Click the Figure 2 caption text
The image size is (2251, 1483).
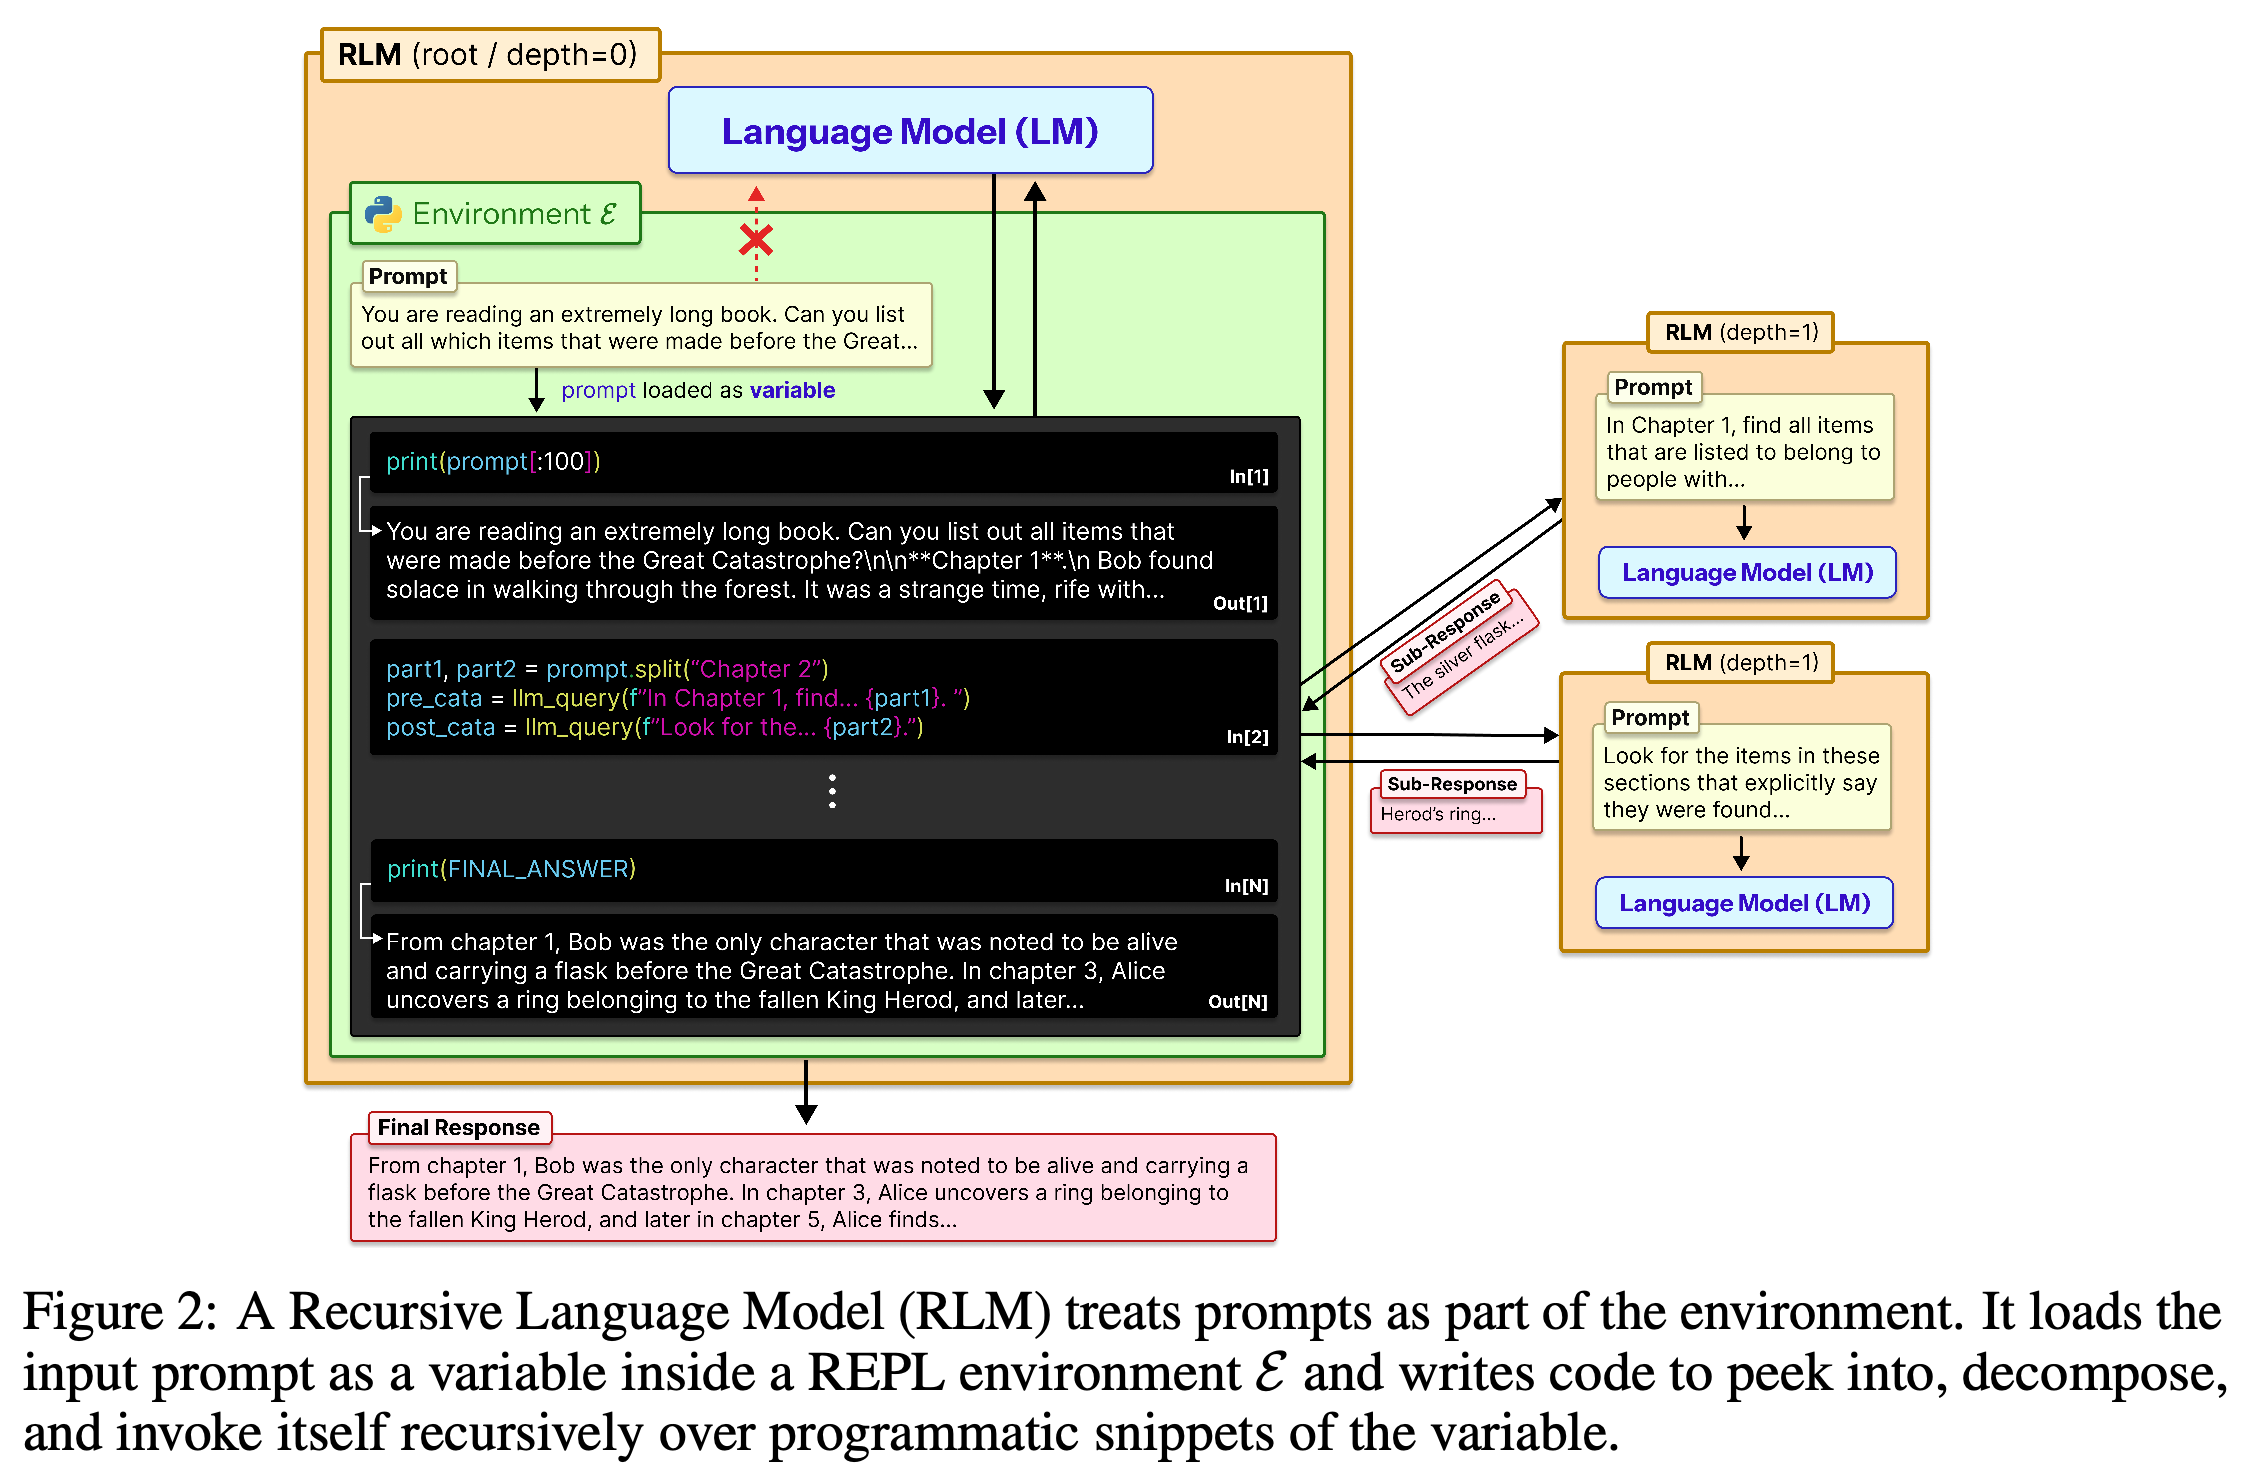coord(1125,1371)
